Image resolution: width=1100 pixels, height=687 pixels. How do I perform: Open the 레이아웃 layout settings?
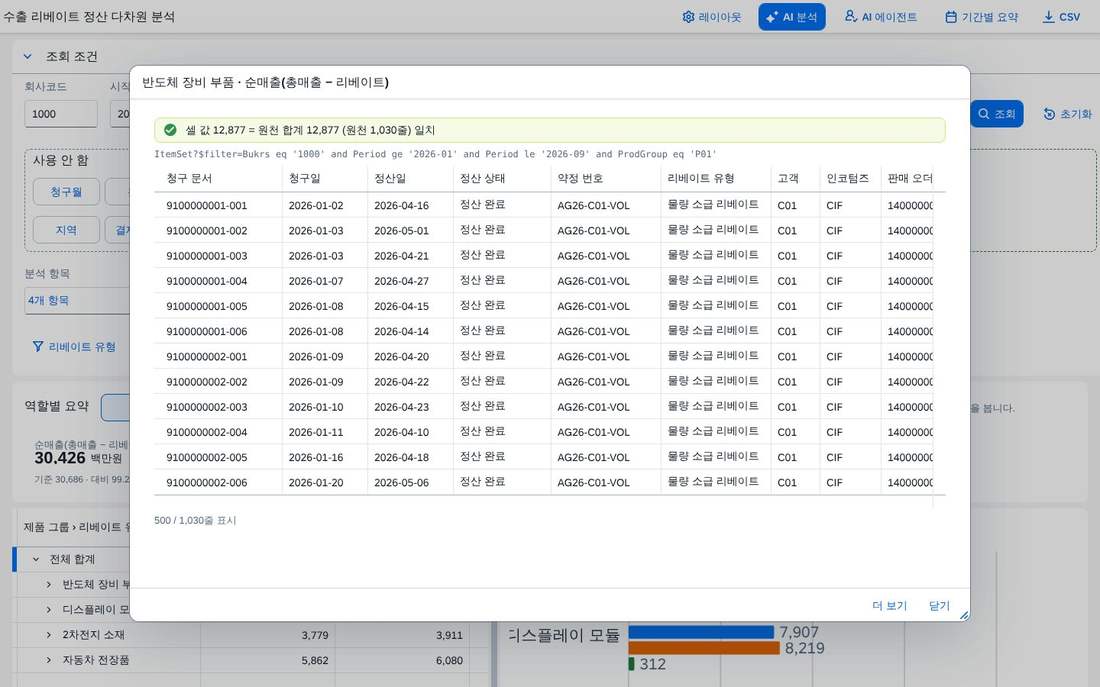pyautogui.click(x=711, y=17)
